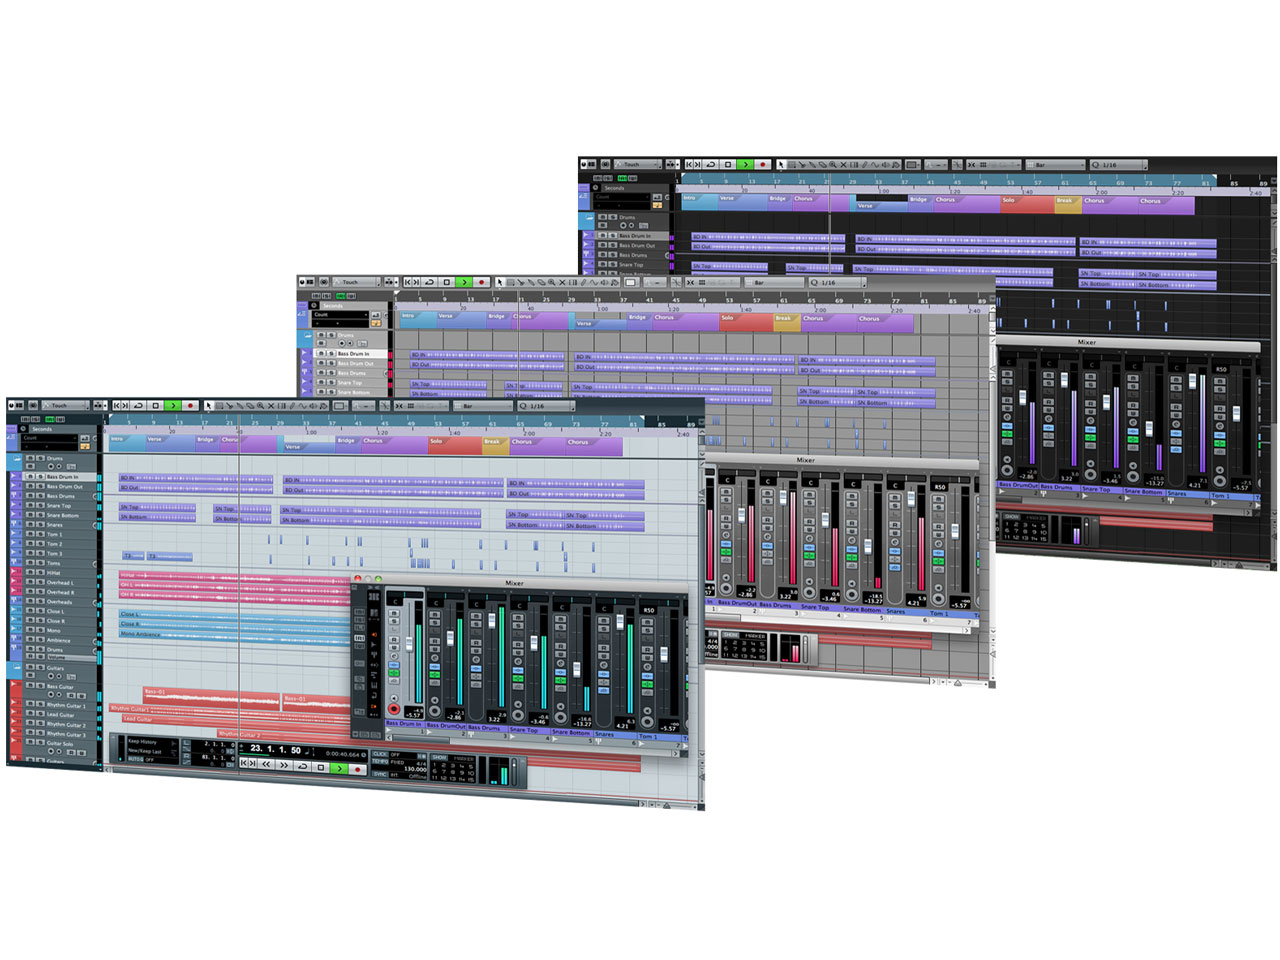This screenshot has height=960, width=1280.
Task: Select the Object Selection arrow tool
Action: pyautogui.click(x=208, y=406)
